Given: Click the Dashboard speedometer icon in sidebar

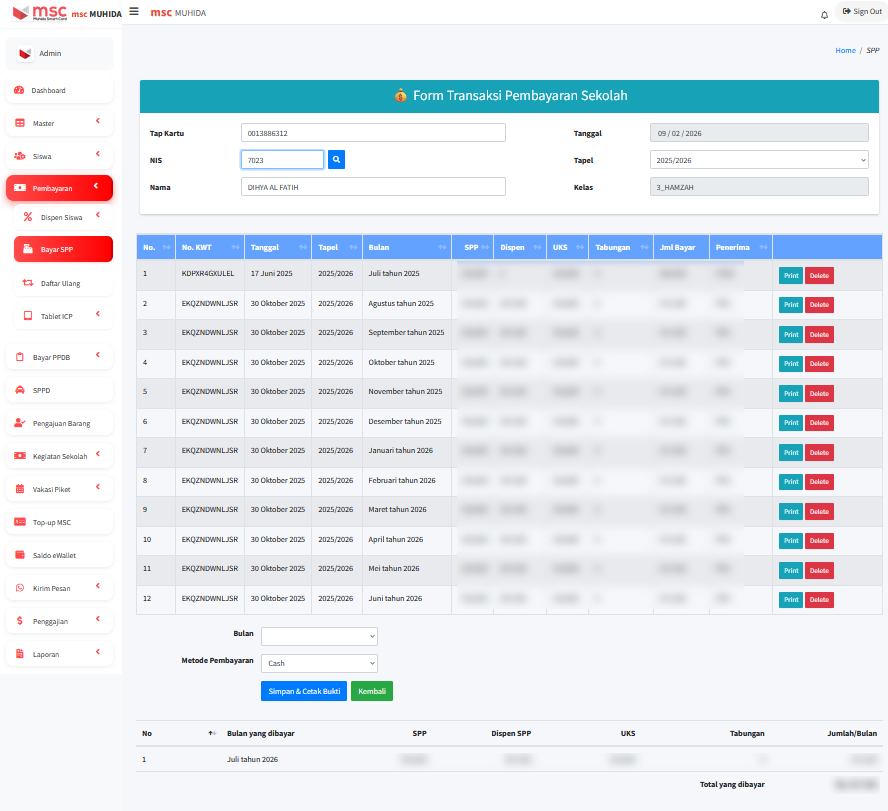Looking at the screenshot, I should pos(19,91).
